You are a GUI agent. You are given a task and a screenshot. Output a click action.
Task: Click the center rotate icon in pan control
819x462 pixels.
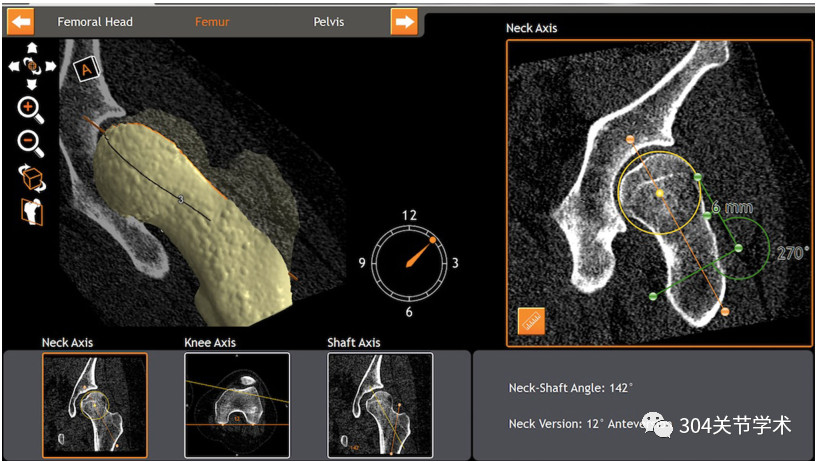[x=32, y=66]
